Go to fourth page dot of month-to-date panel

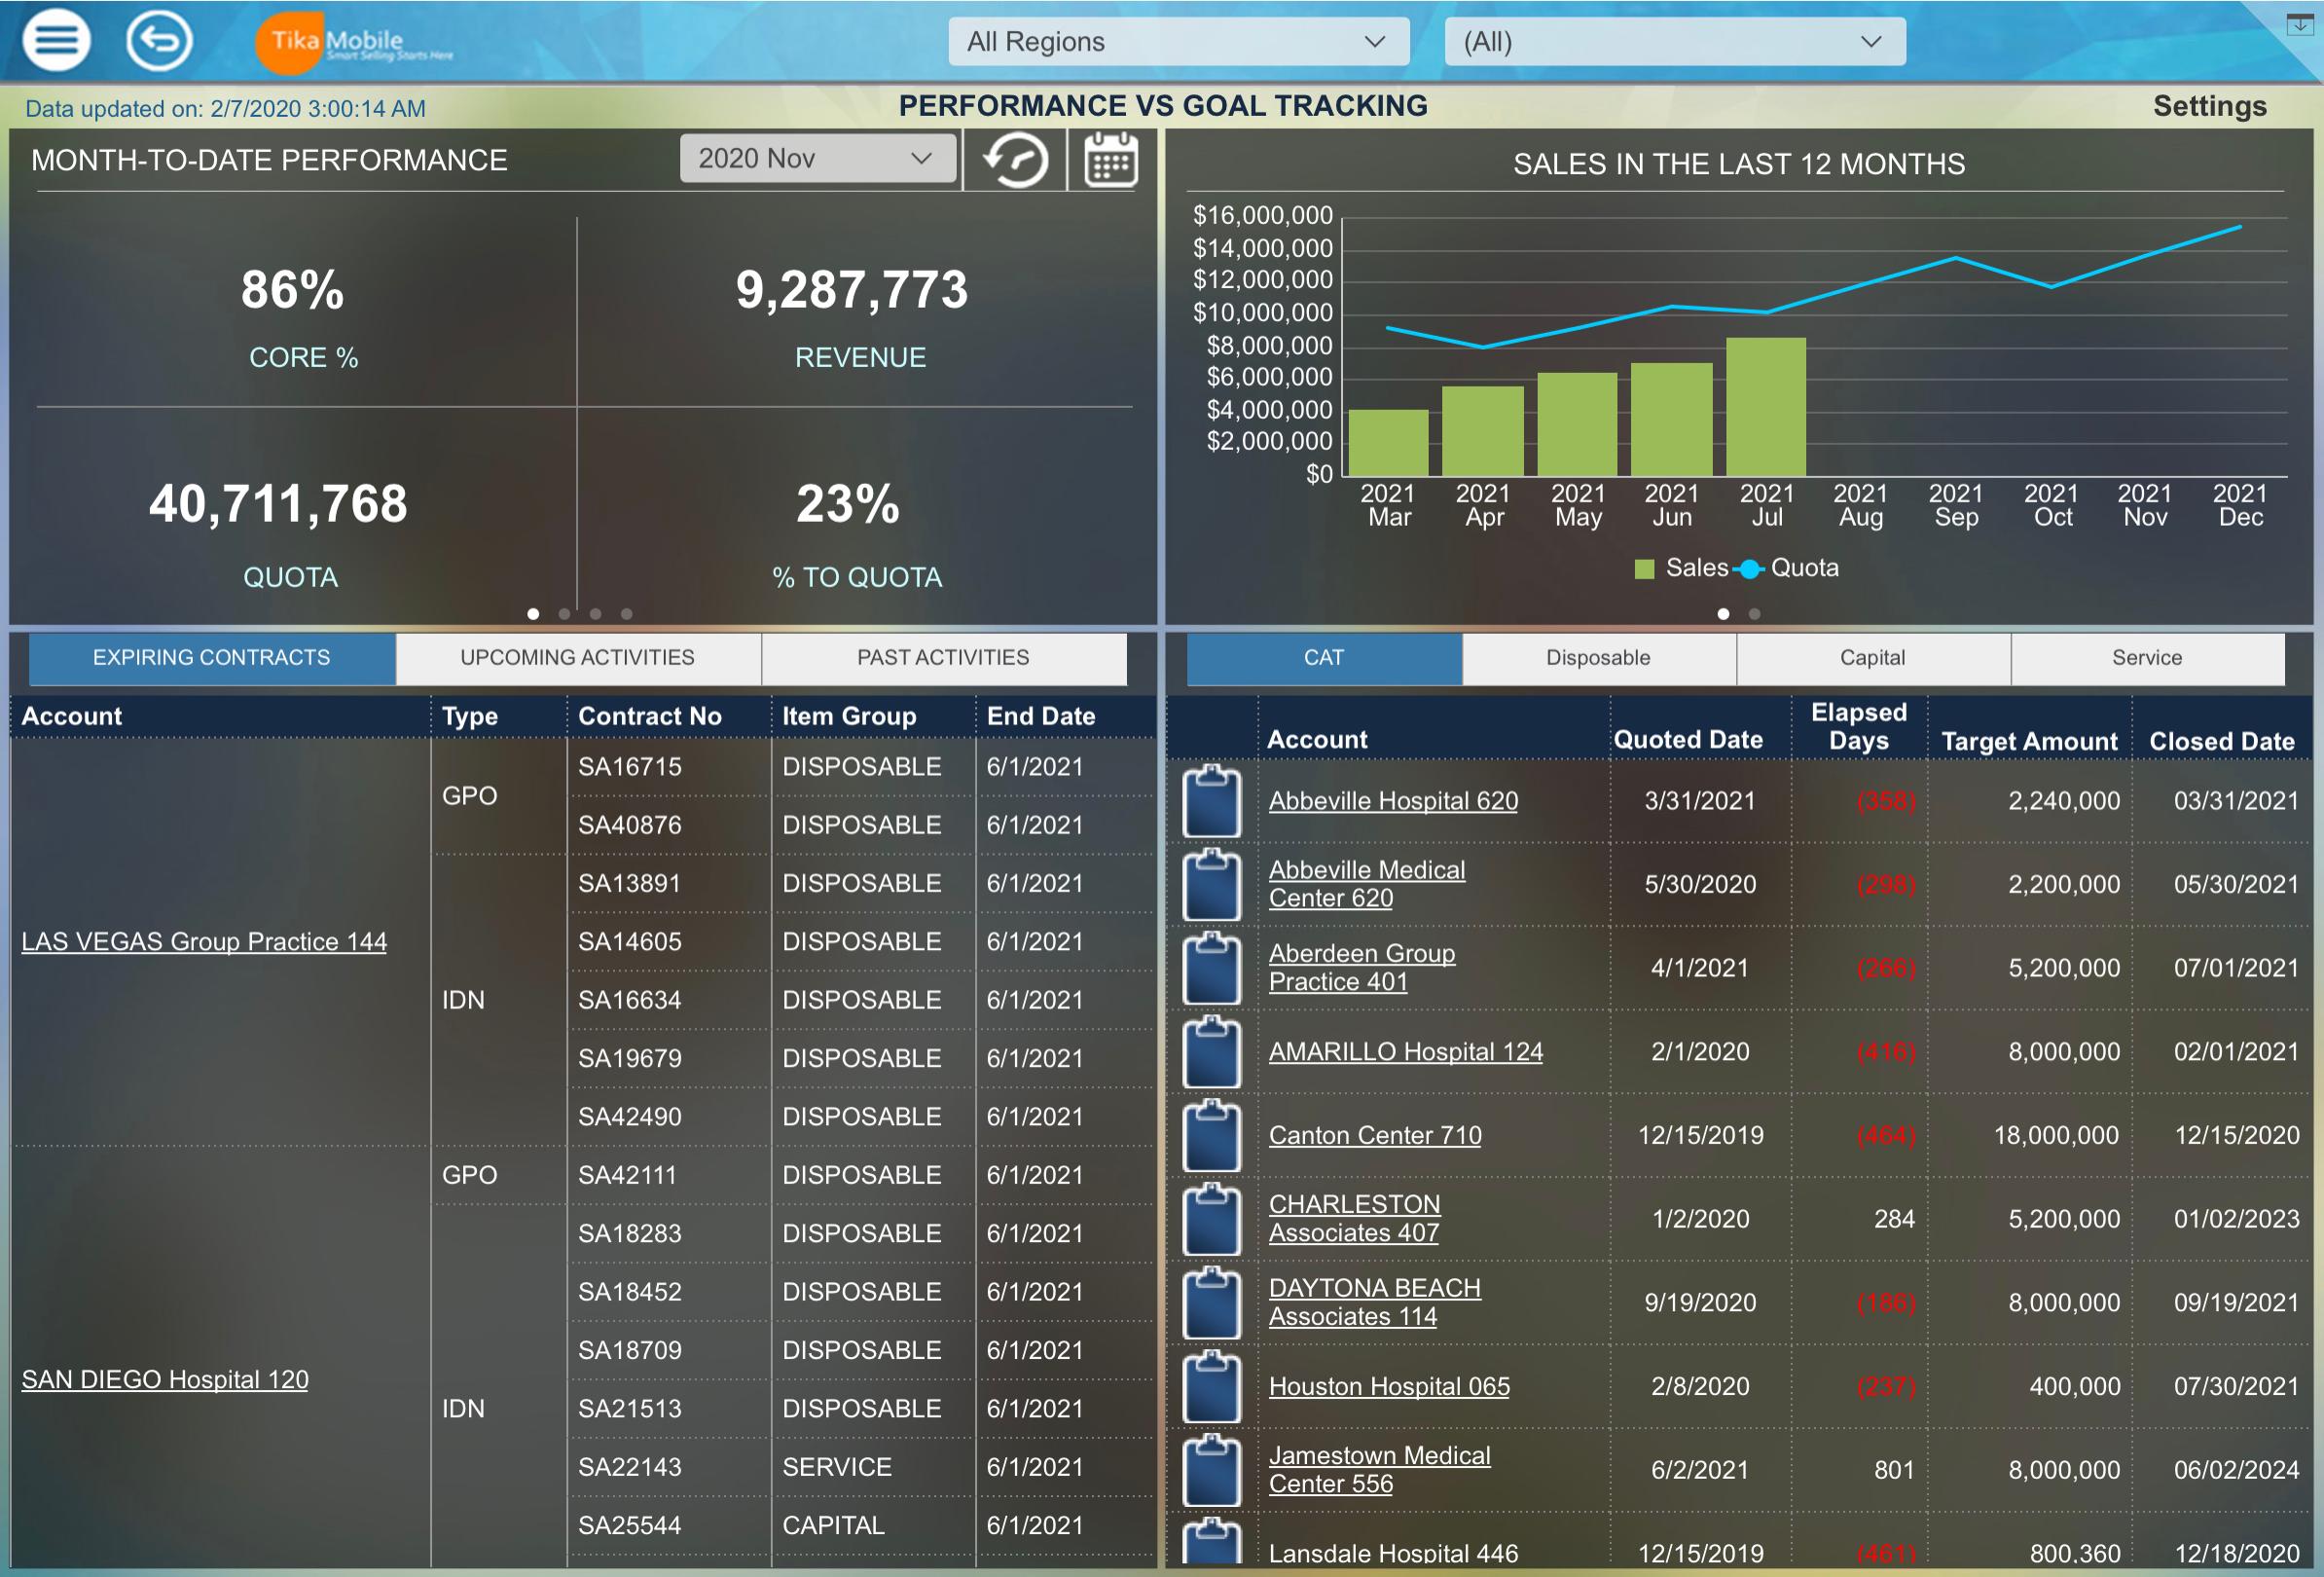(626, 614)
